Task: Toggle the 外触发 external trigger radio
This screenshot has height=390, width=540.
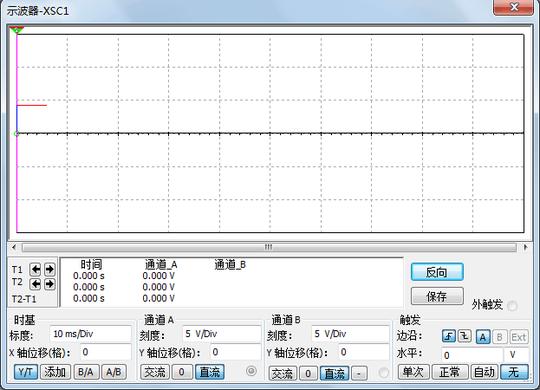Action: tap(512, 306)
